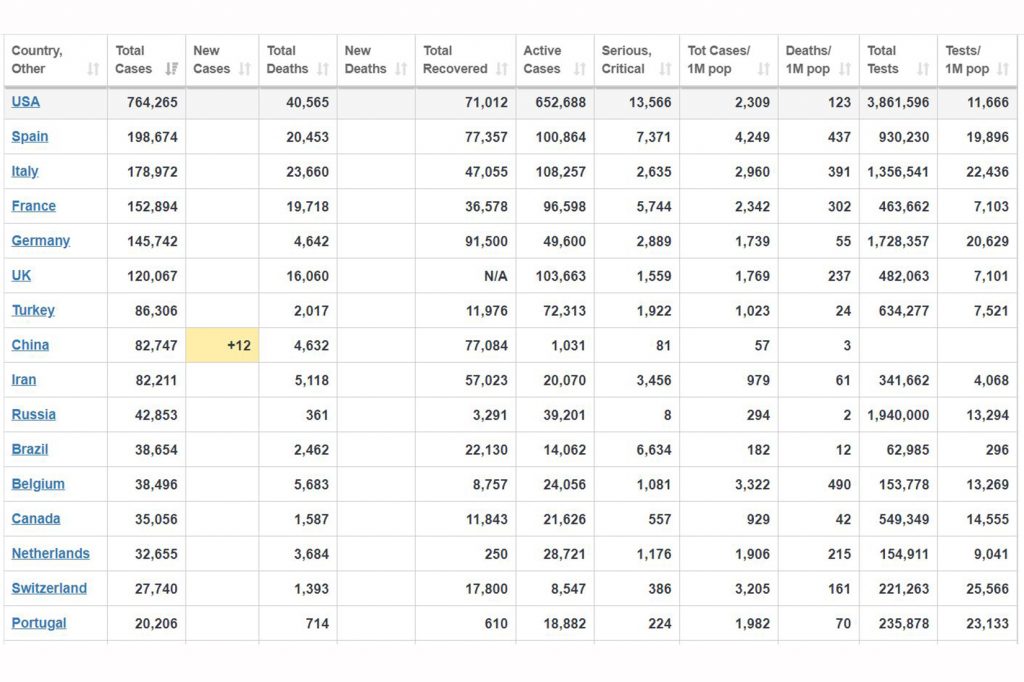Sort table by Total Recovered arrows

(501, 69)
